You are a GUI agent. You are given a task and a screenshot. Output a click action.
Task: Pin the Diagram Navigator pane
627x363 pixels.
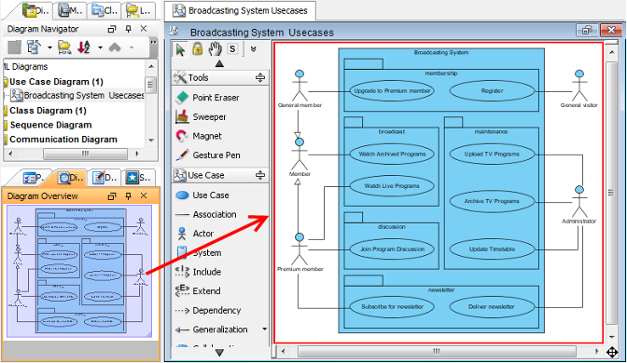click(128, 29)
